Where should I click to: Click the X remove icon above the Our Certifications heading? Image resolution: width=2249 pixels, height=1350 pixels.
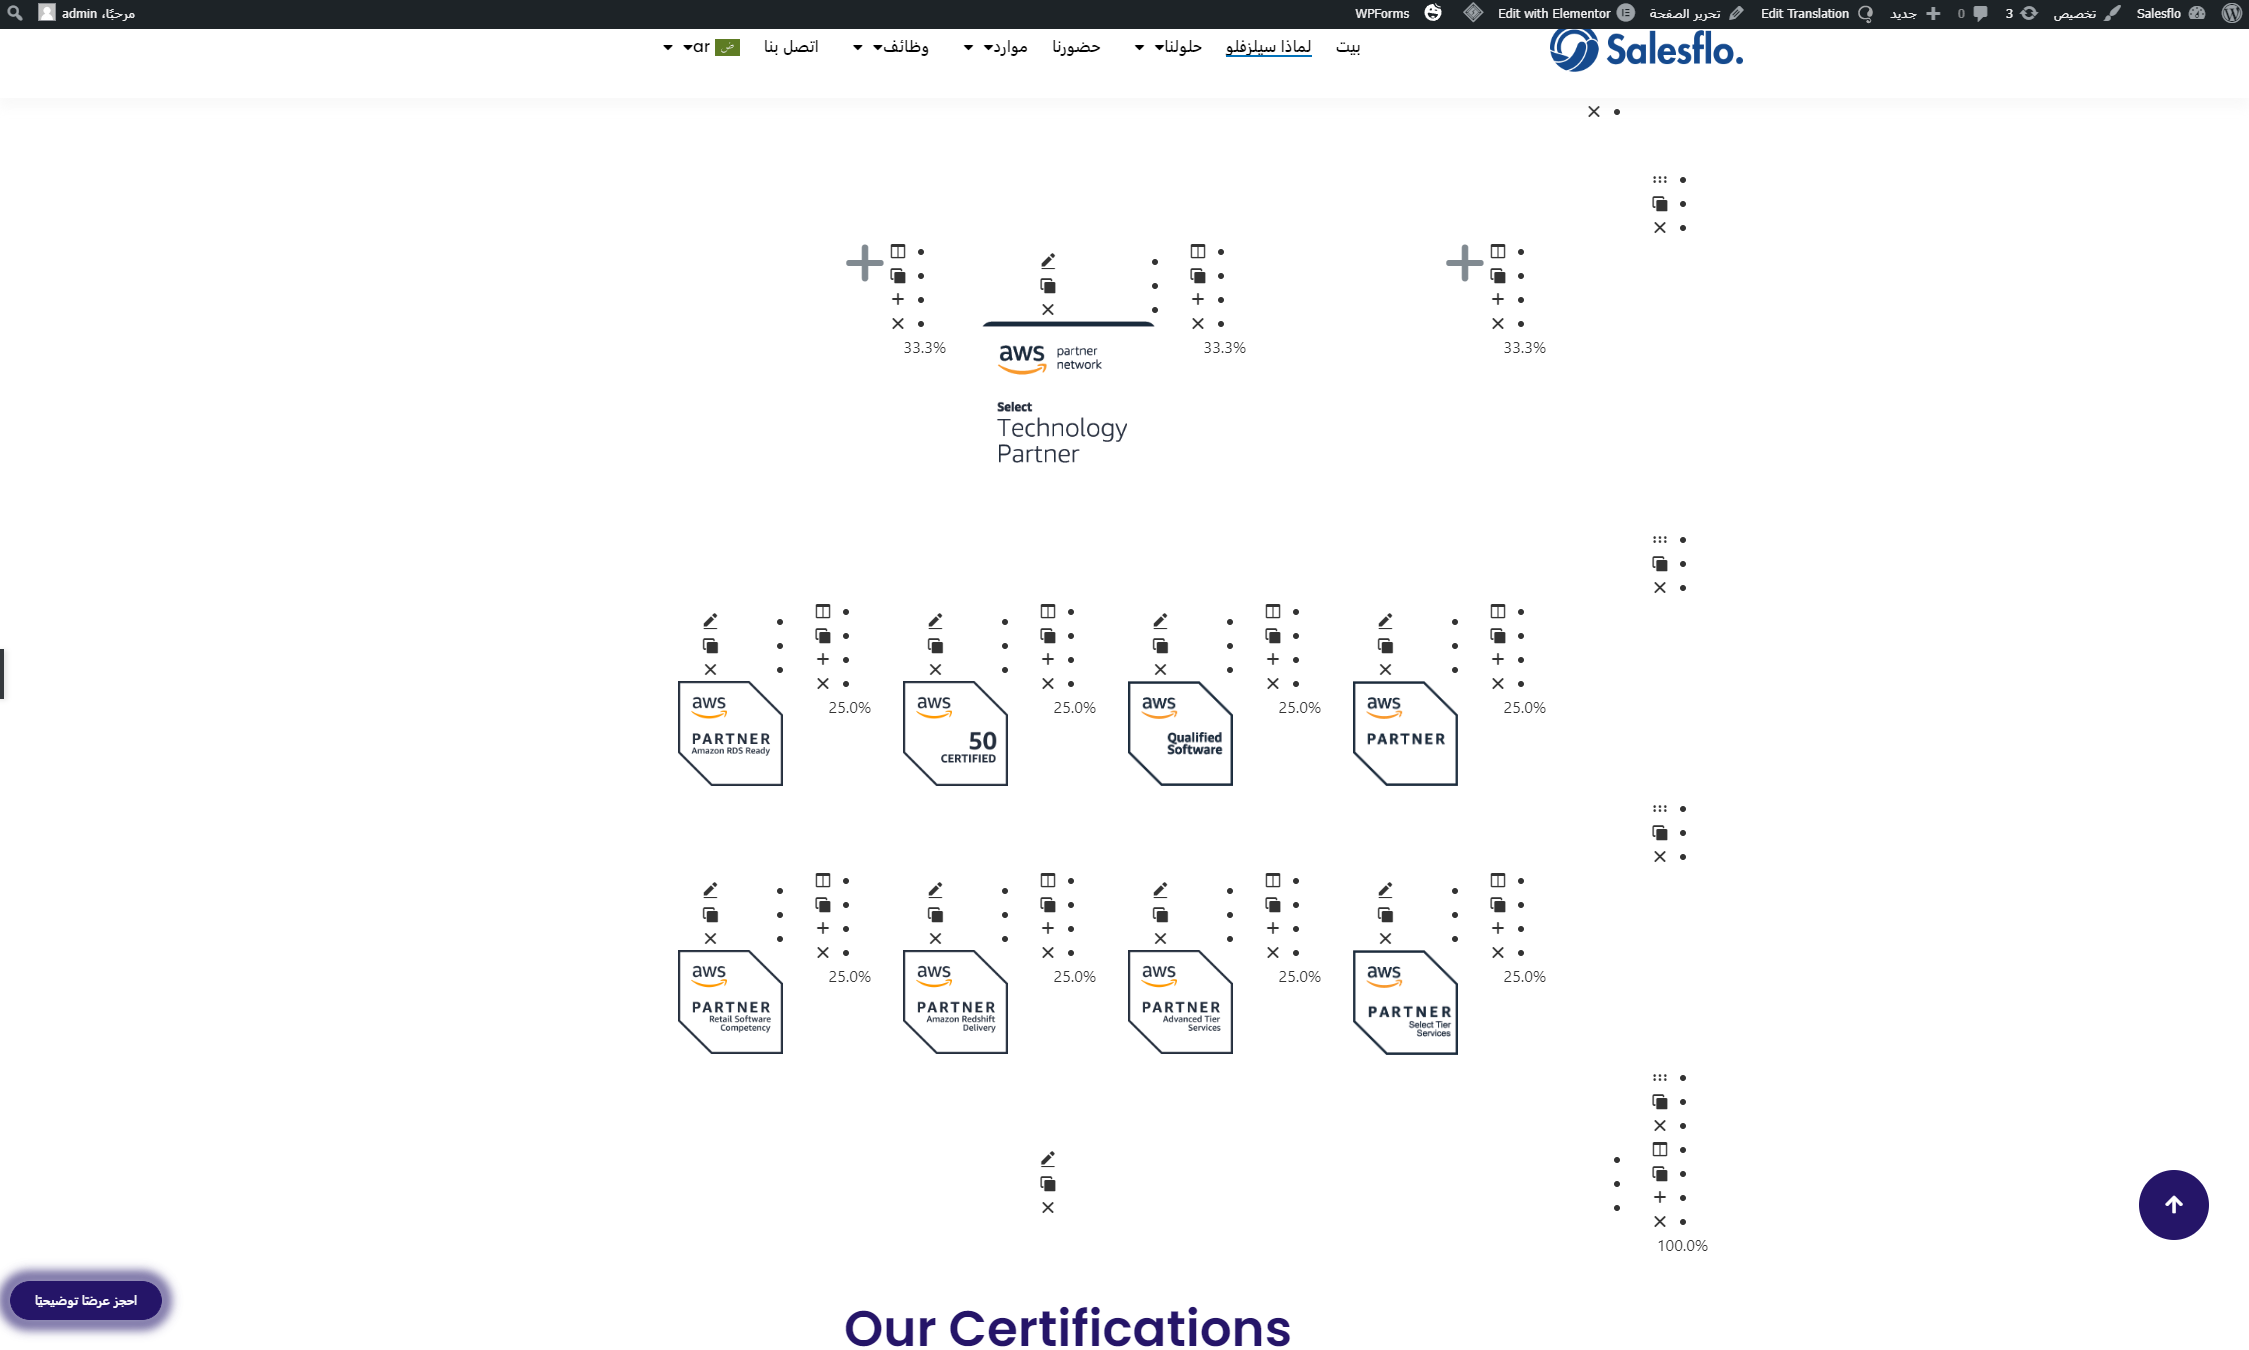coord(1048,1207)
